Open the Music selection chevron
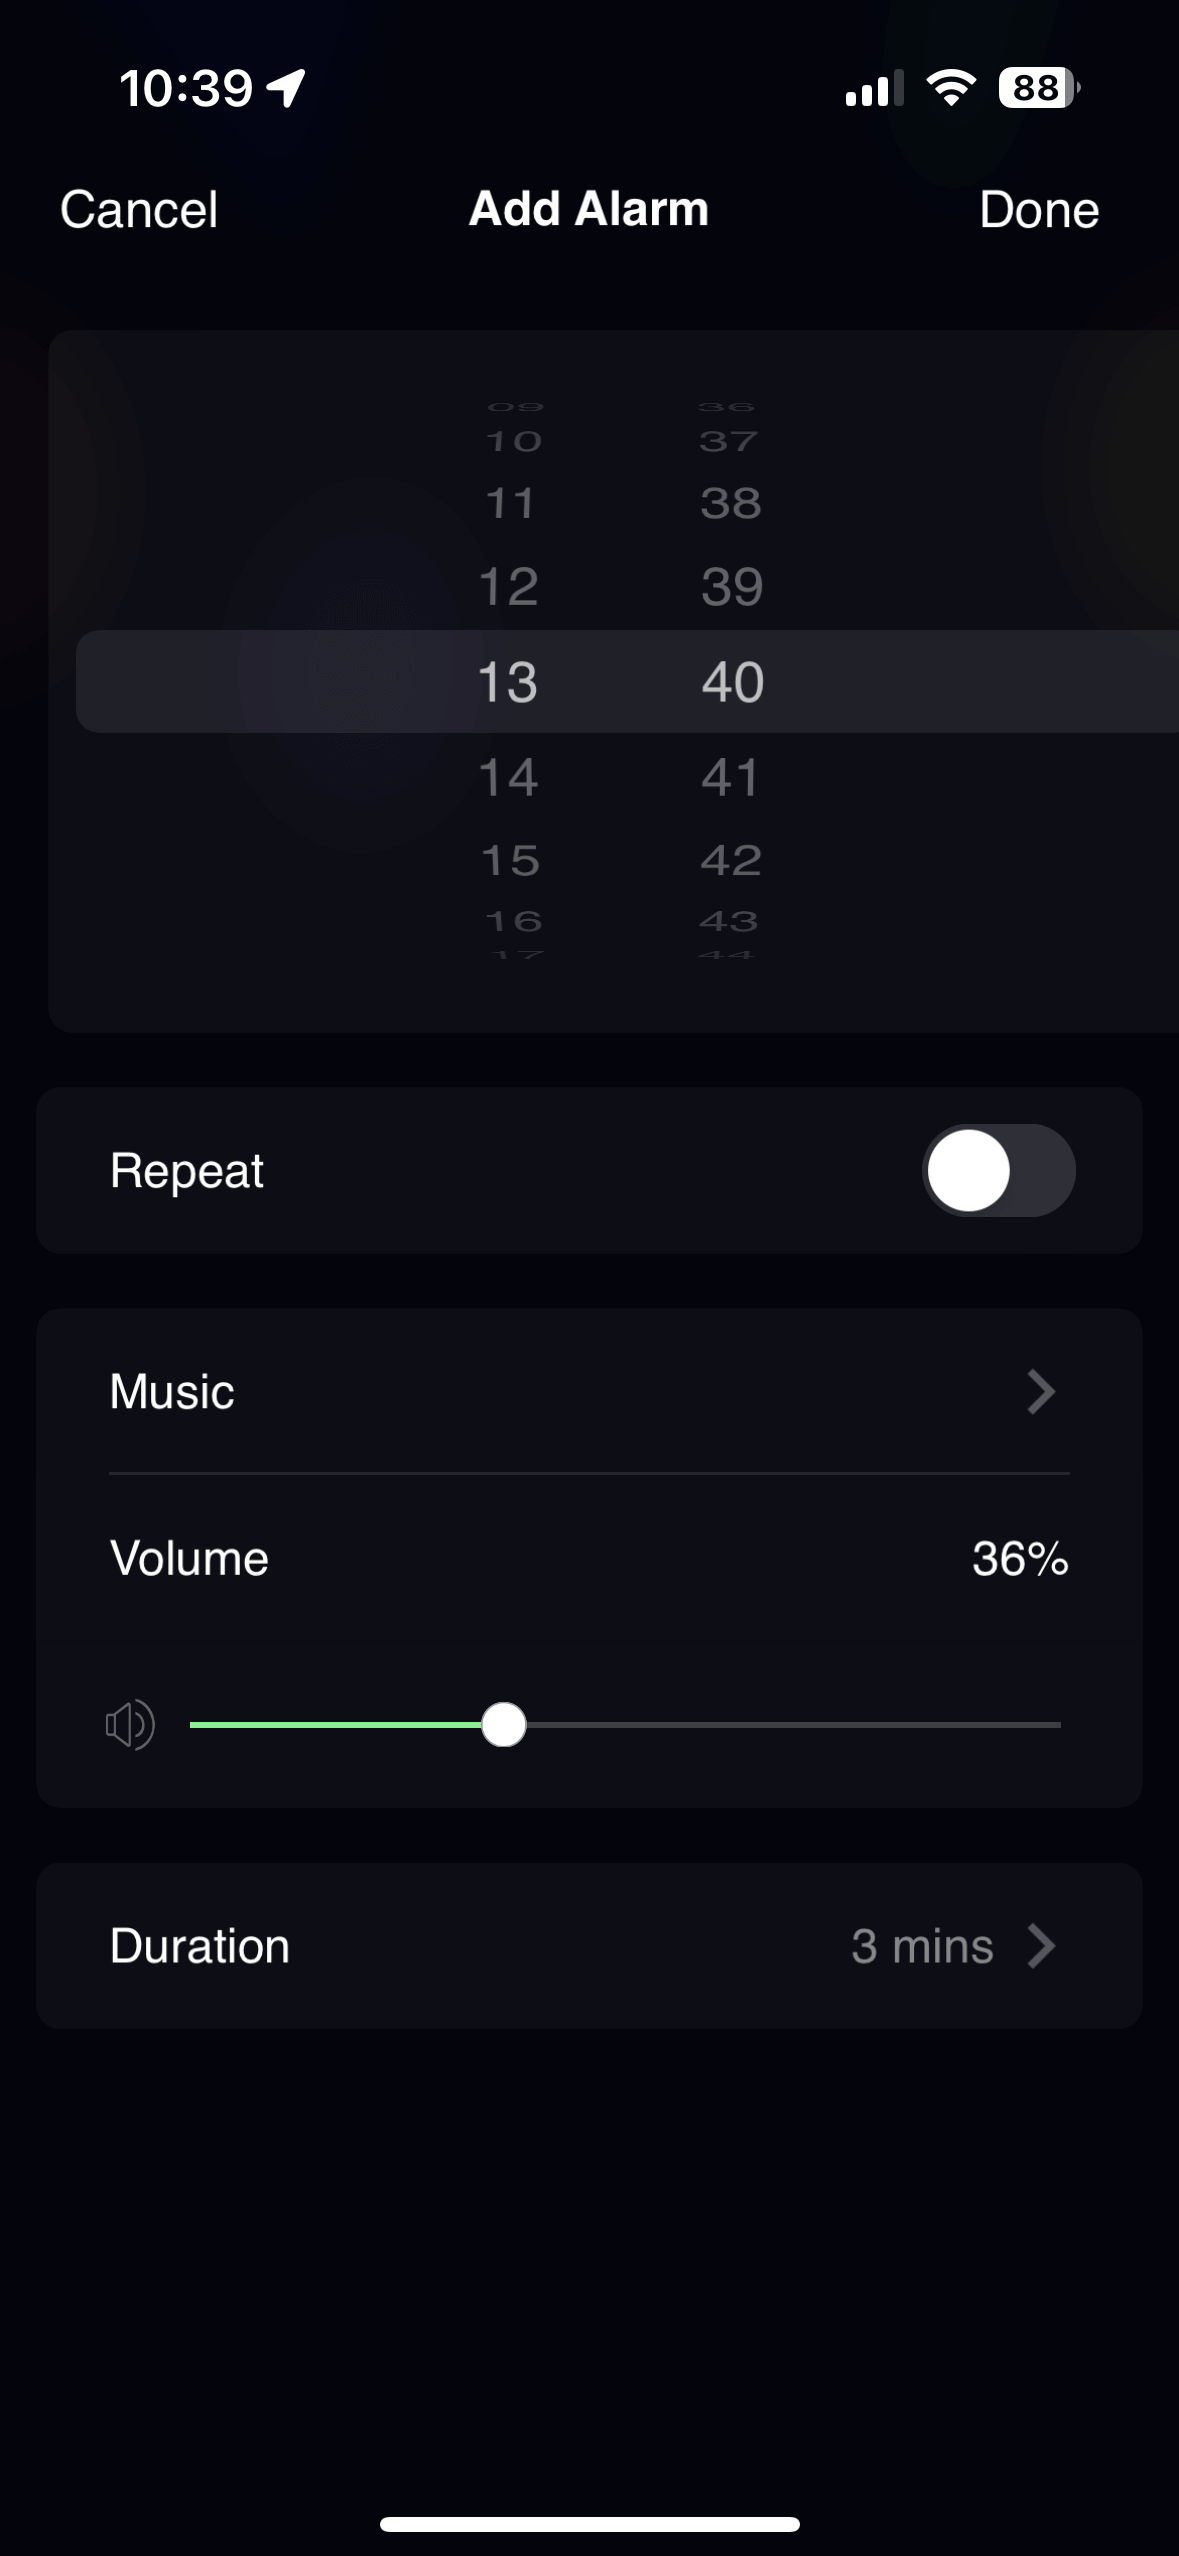This screenshot has width=1179, height=2556. click(1041, 1391)
